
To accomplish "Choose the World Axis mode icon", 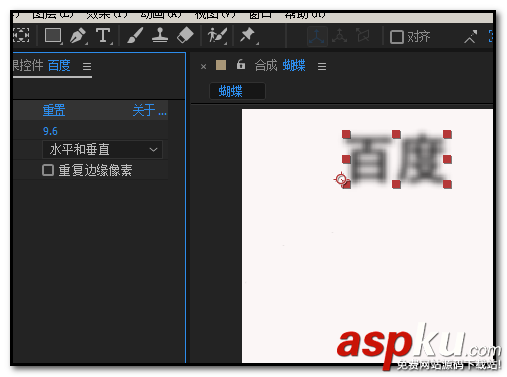I will pyautogui.click(x=339, y=36).
